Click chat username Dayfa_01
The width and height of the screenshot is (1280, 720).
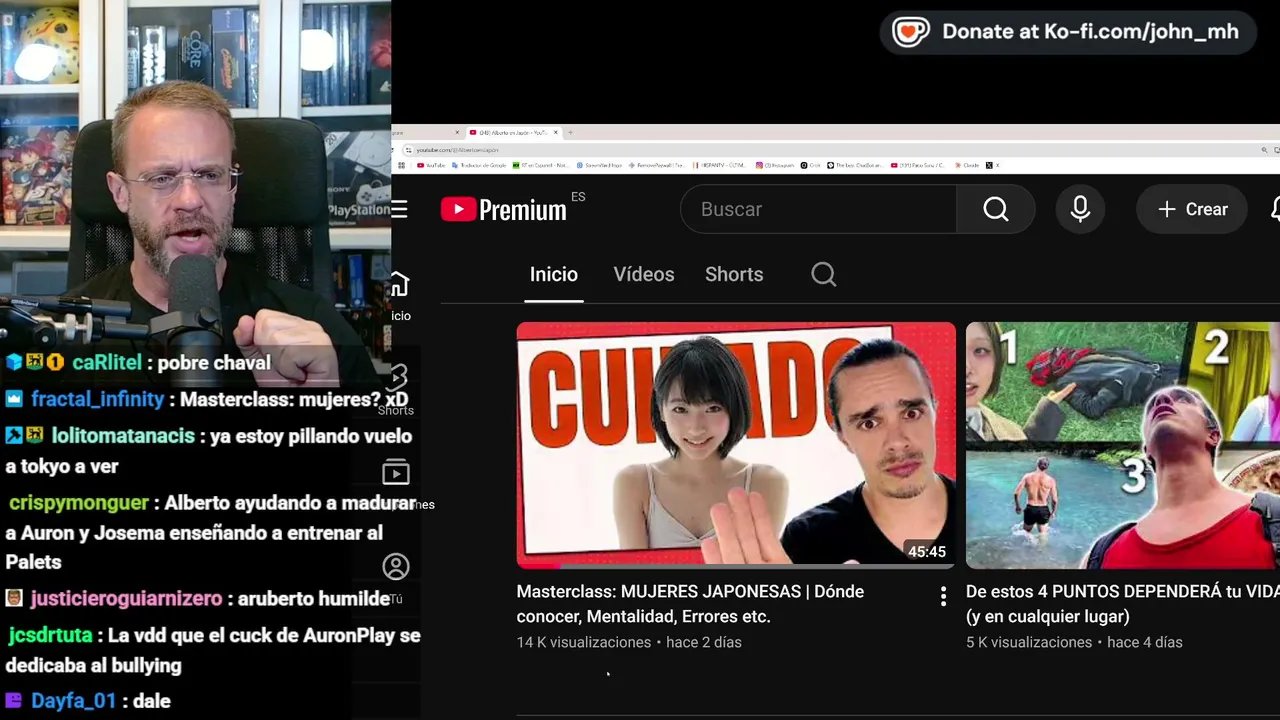(73, 701)
